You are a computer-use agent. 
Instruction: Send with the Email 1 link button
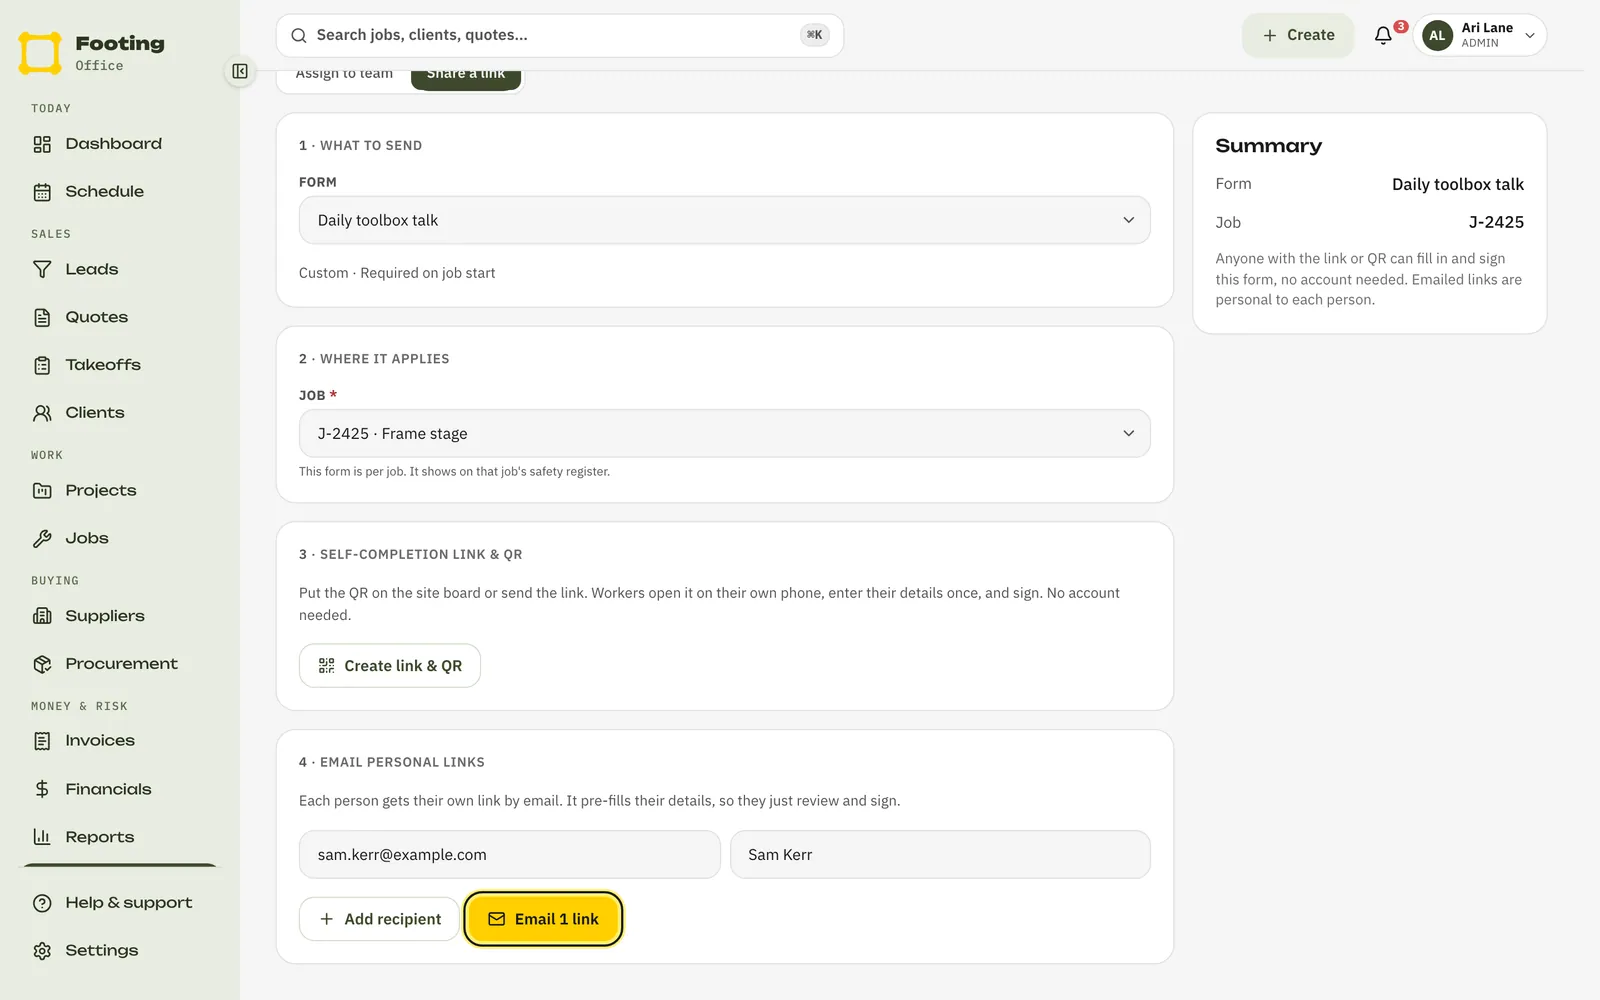(x=543, y=919)
